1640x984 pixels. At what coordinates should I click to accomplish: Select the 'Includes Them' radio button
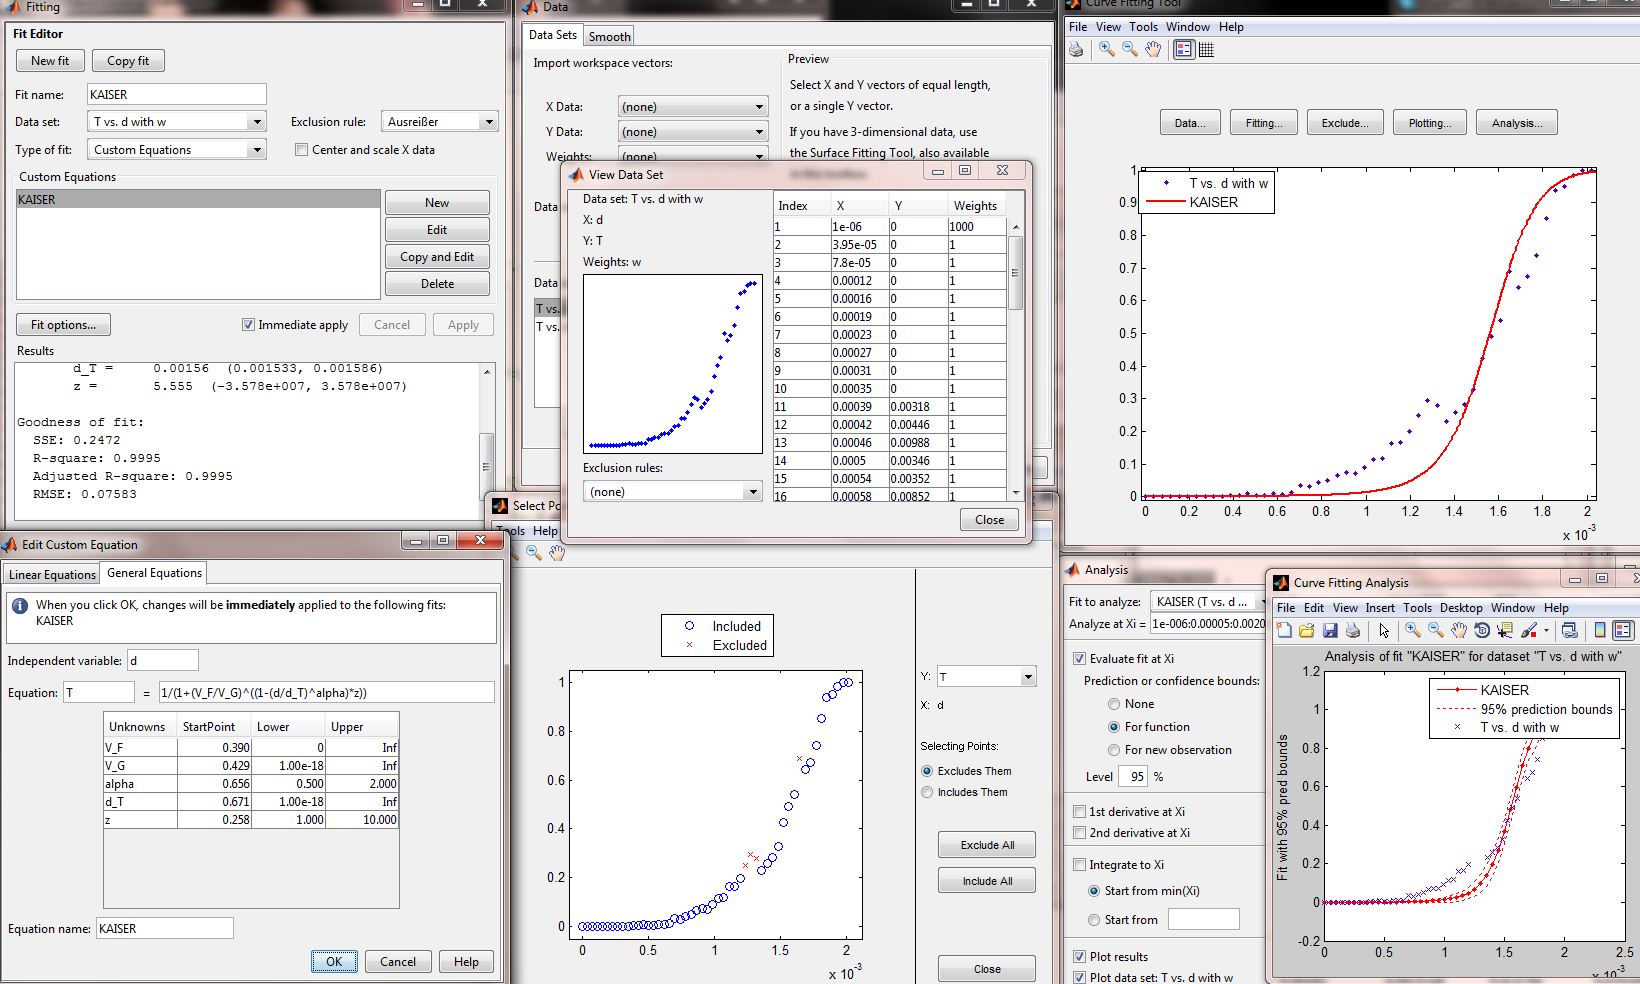click(x=927, y=792)
